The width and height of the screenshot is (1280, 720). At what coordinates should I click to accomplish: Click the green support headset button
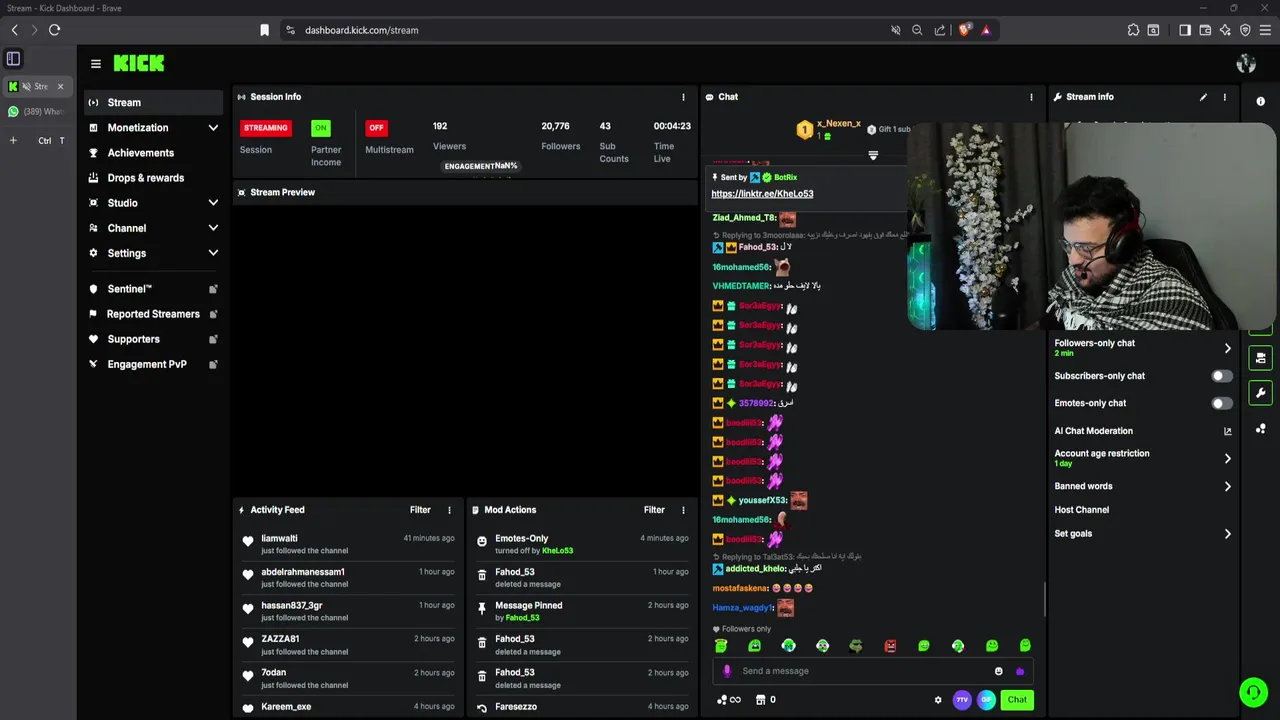pyautogui.click(x=1253, y=692)
